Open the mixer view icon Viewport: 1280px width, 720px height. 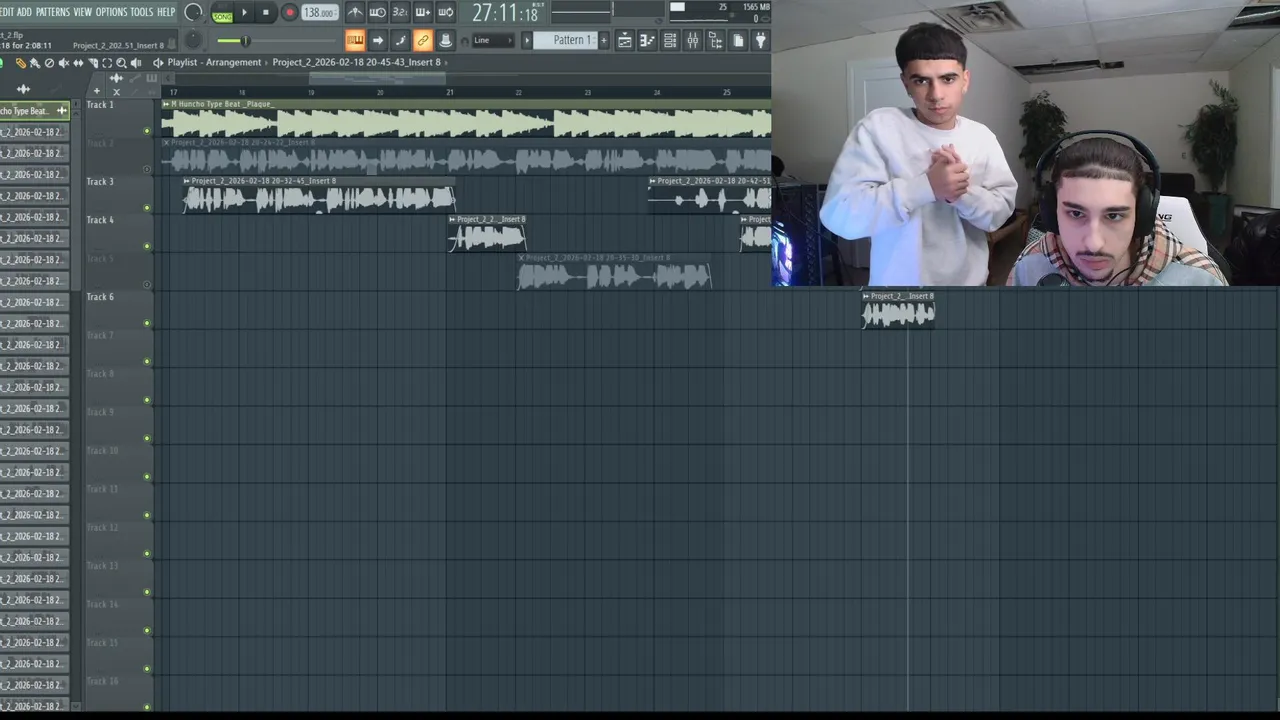click(692, 40)
